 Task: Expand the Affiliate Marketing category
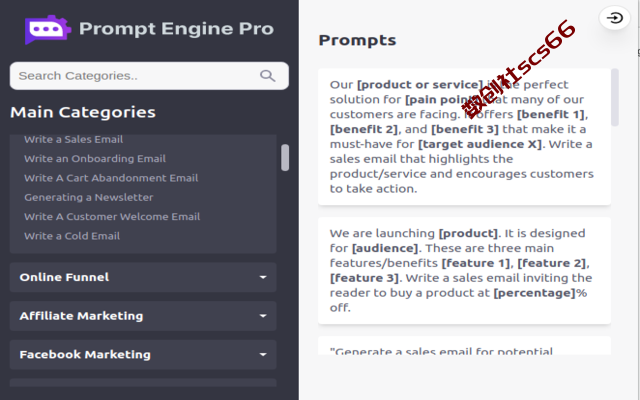[143, 316]
